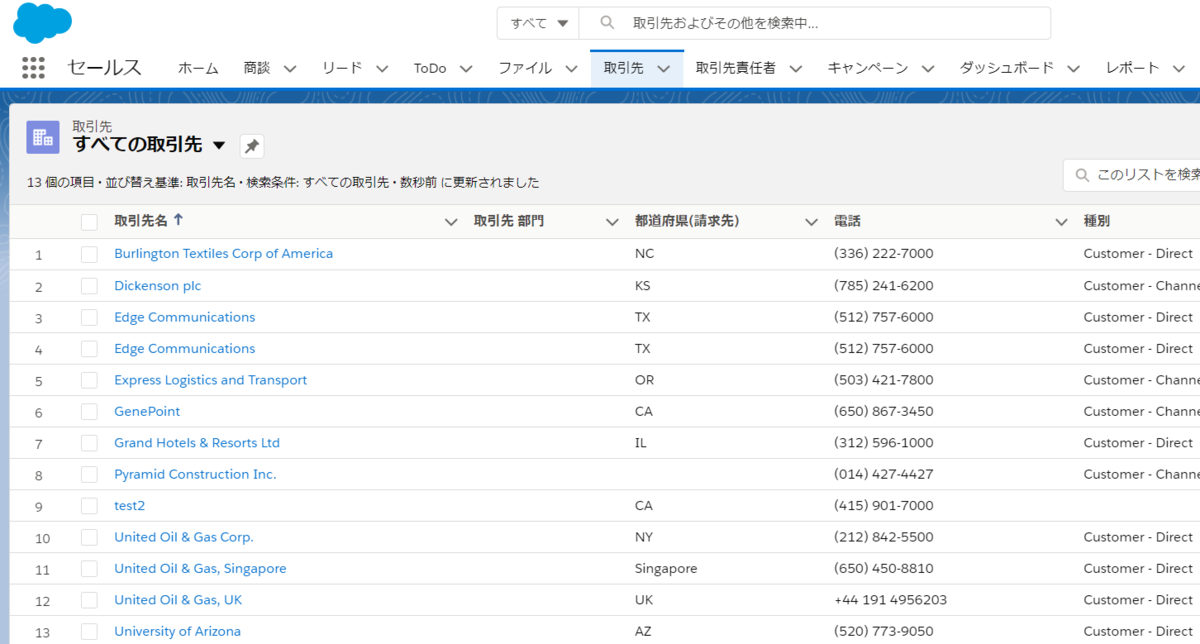Check the GenePoint row checkbox
1200x644 pixels.
pyautogui.click(x=89, y=412)
